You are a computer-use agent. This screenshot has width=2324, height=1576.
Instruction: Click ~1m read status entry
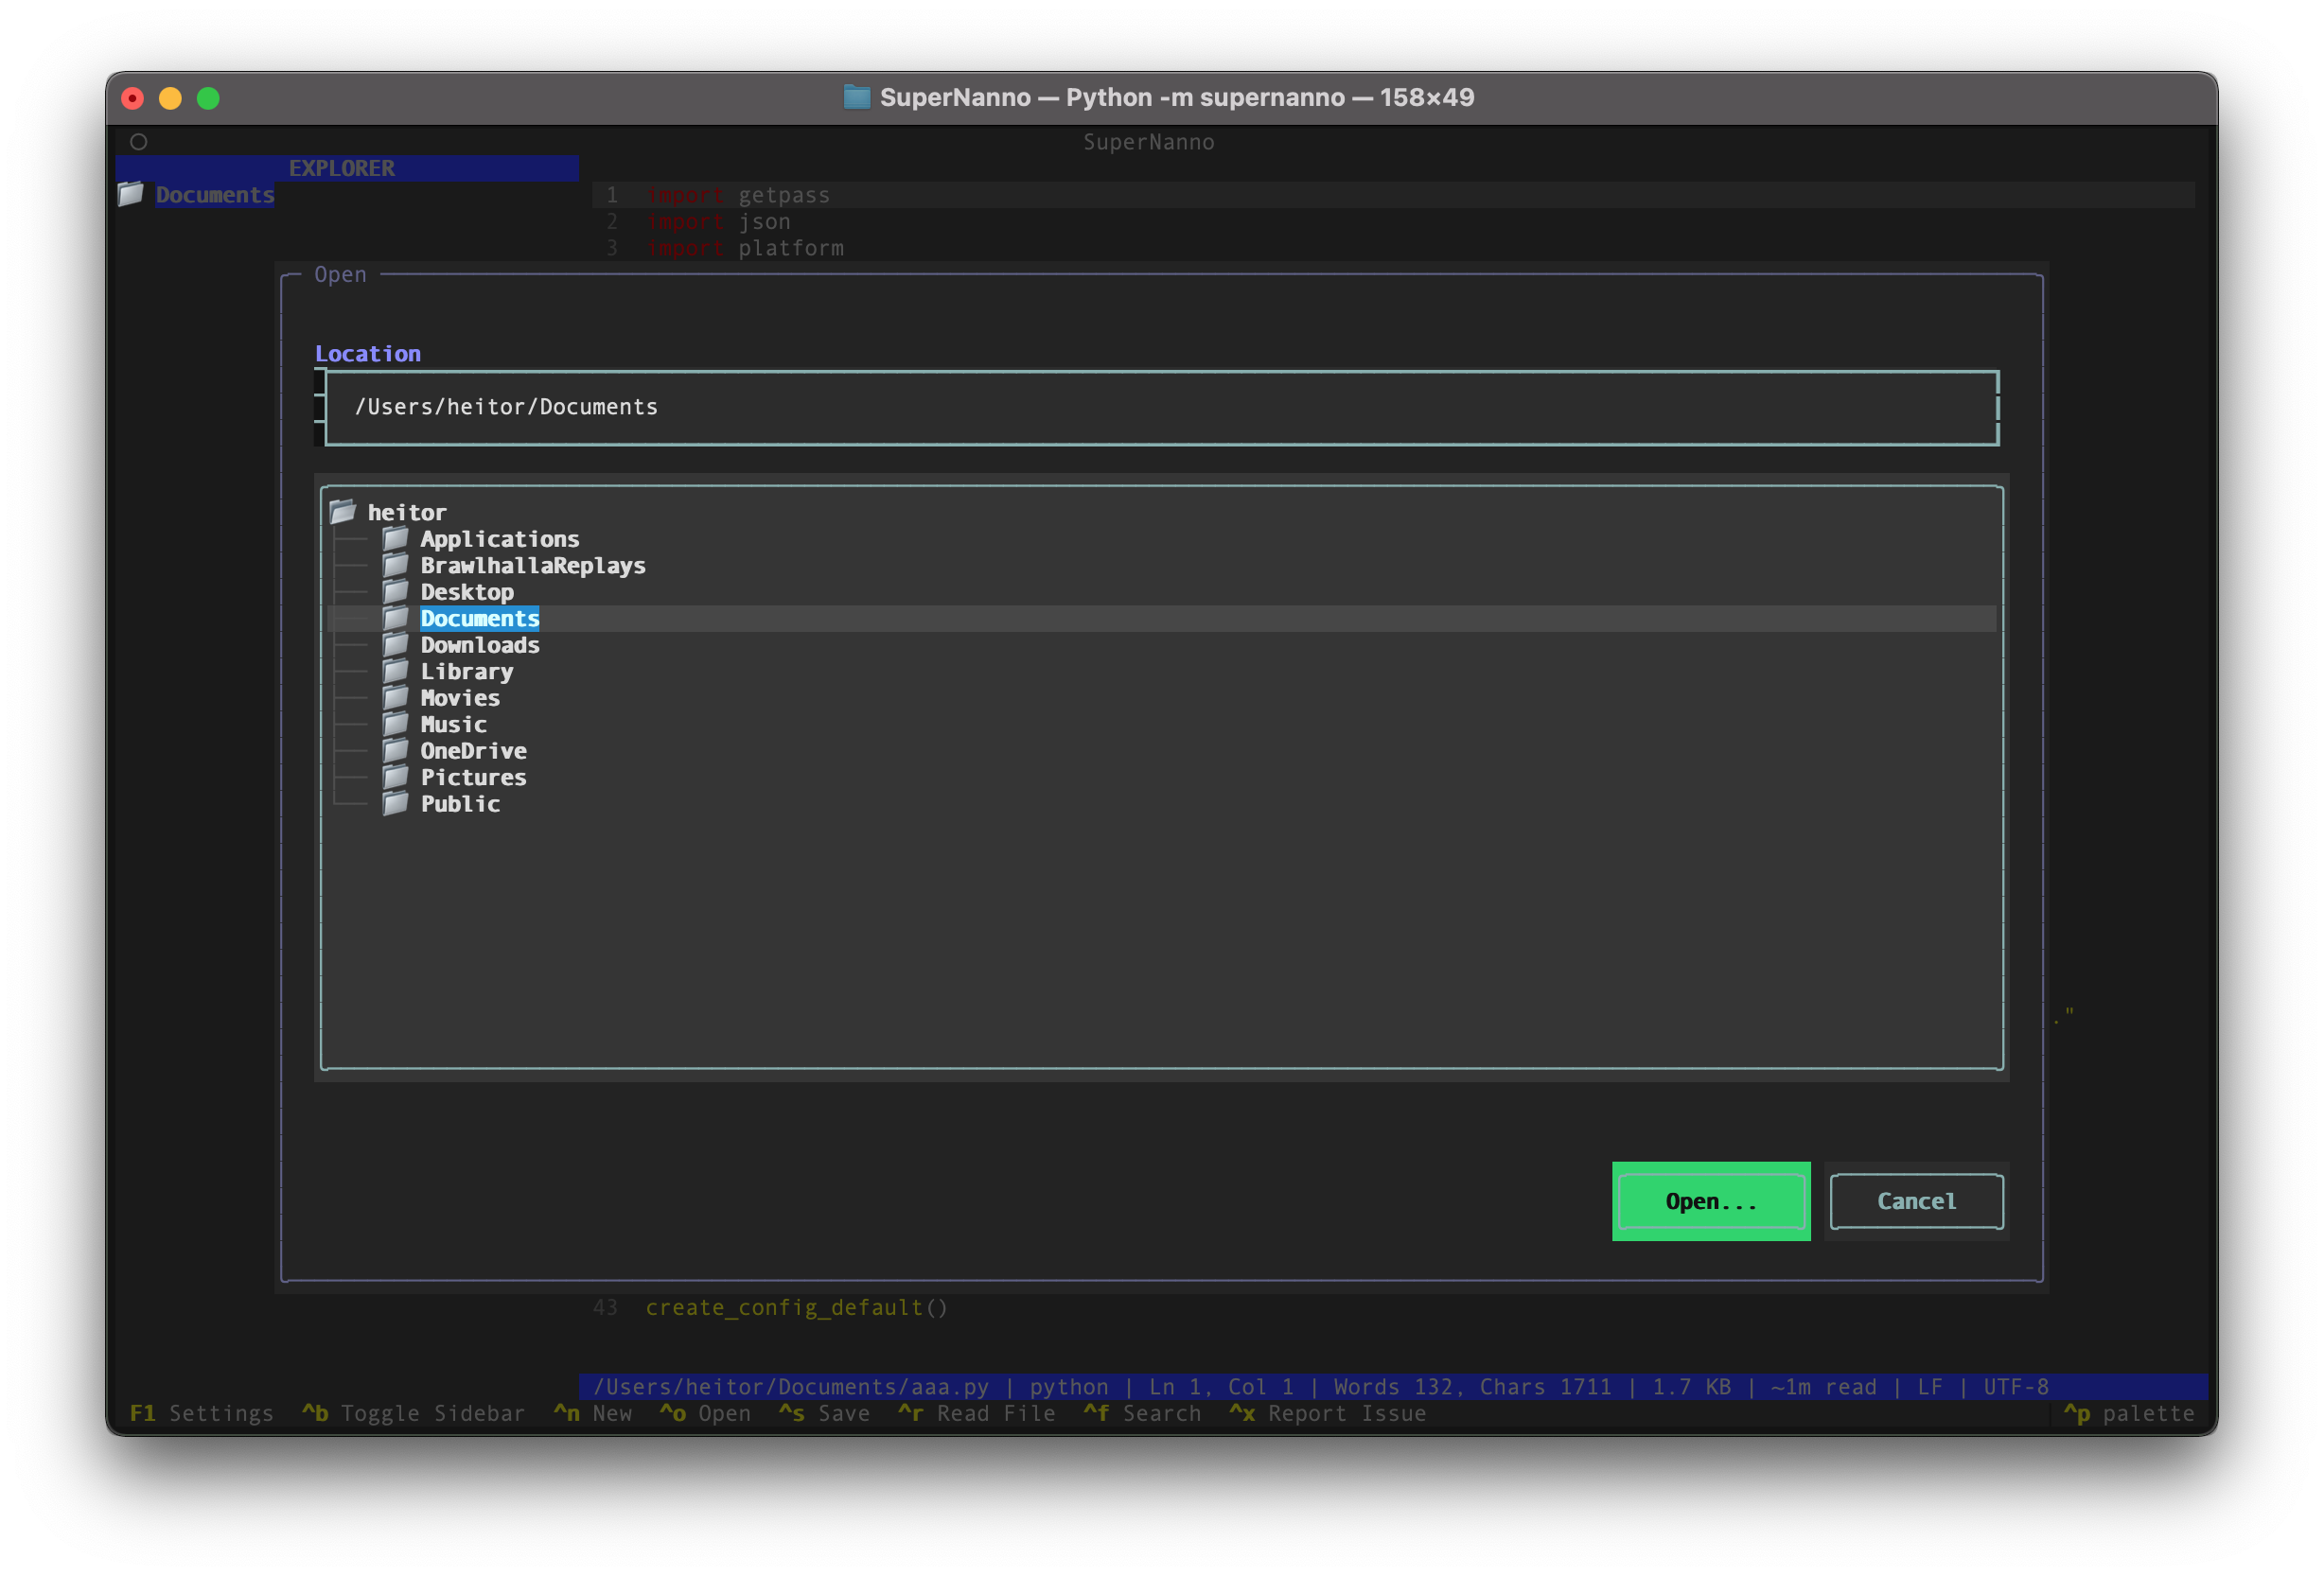pos(1824,1387)
